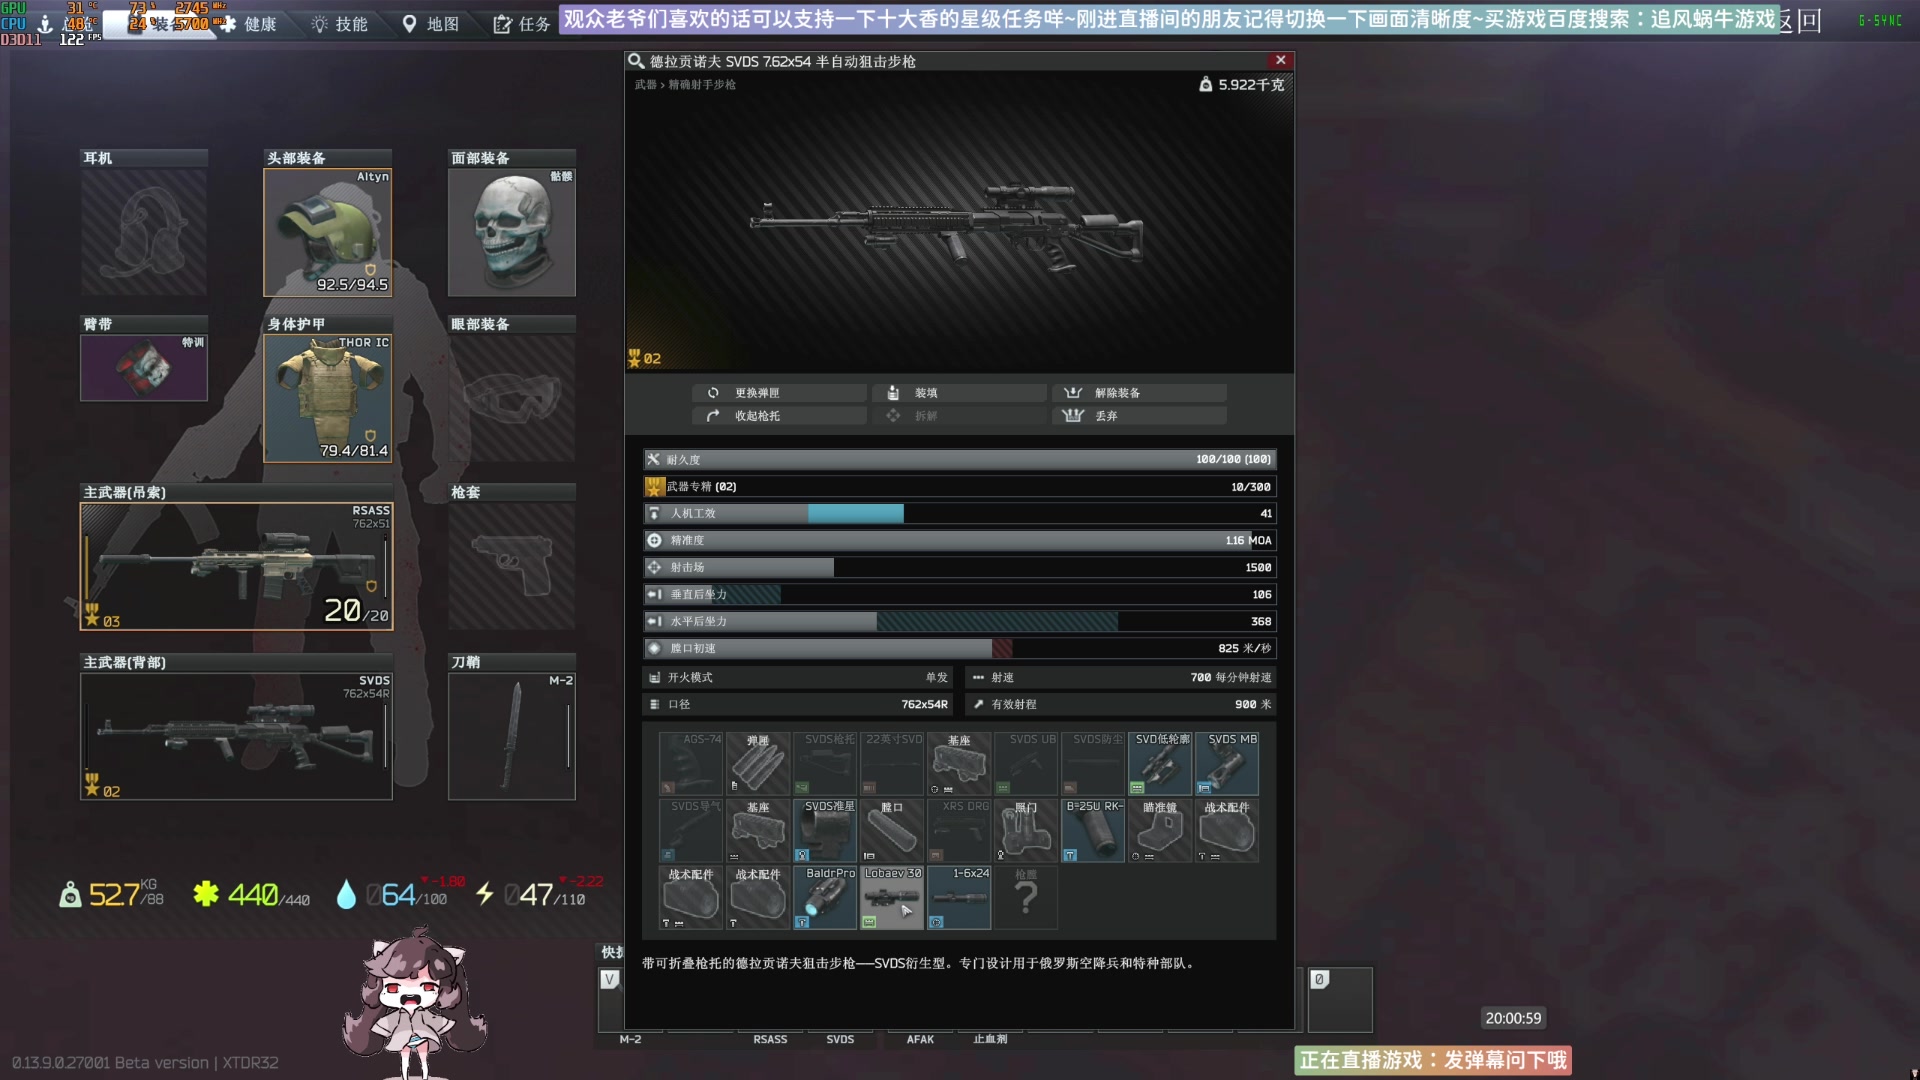Select the skull face mask item
The width and height of the screenshot is (1920, 1080).
511,232
